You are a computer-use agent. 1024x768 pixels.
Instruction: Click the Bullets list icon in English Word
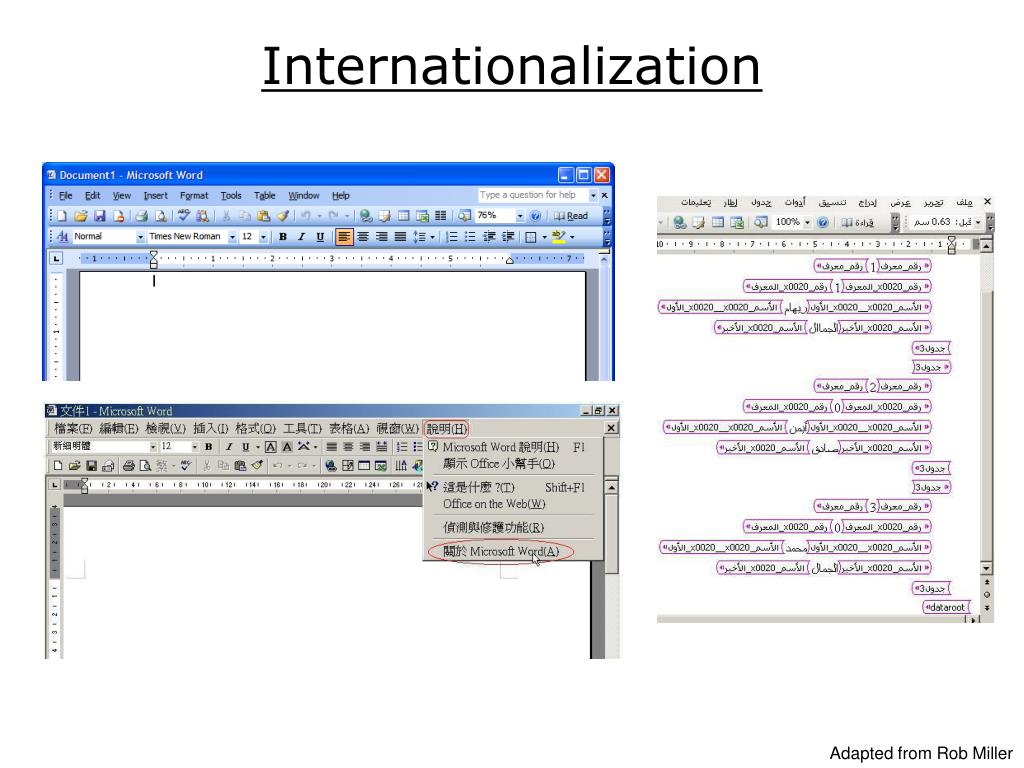pyautogui.click(x=470, y=236)
